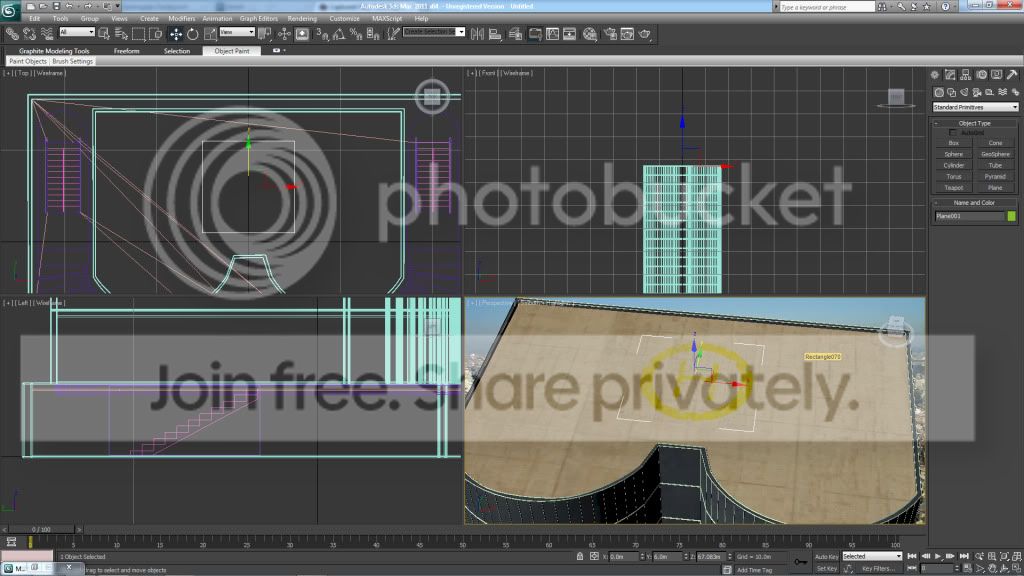The width and height of the screenshot is (1024, 576).
Task: Activate the Select and Move tool
Action: pos(176,34)
